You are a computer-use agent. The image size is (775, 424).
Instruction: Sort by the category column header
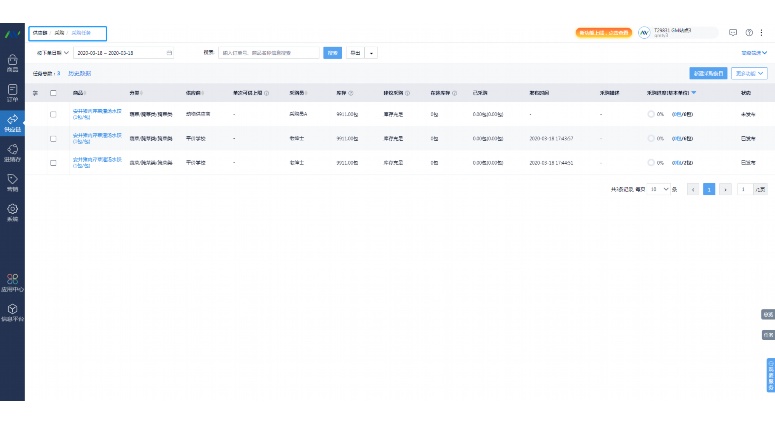(136, 93)
